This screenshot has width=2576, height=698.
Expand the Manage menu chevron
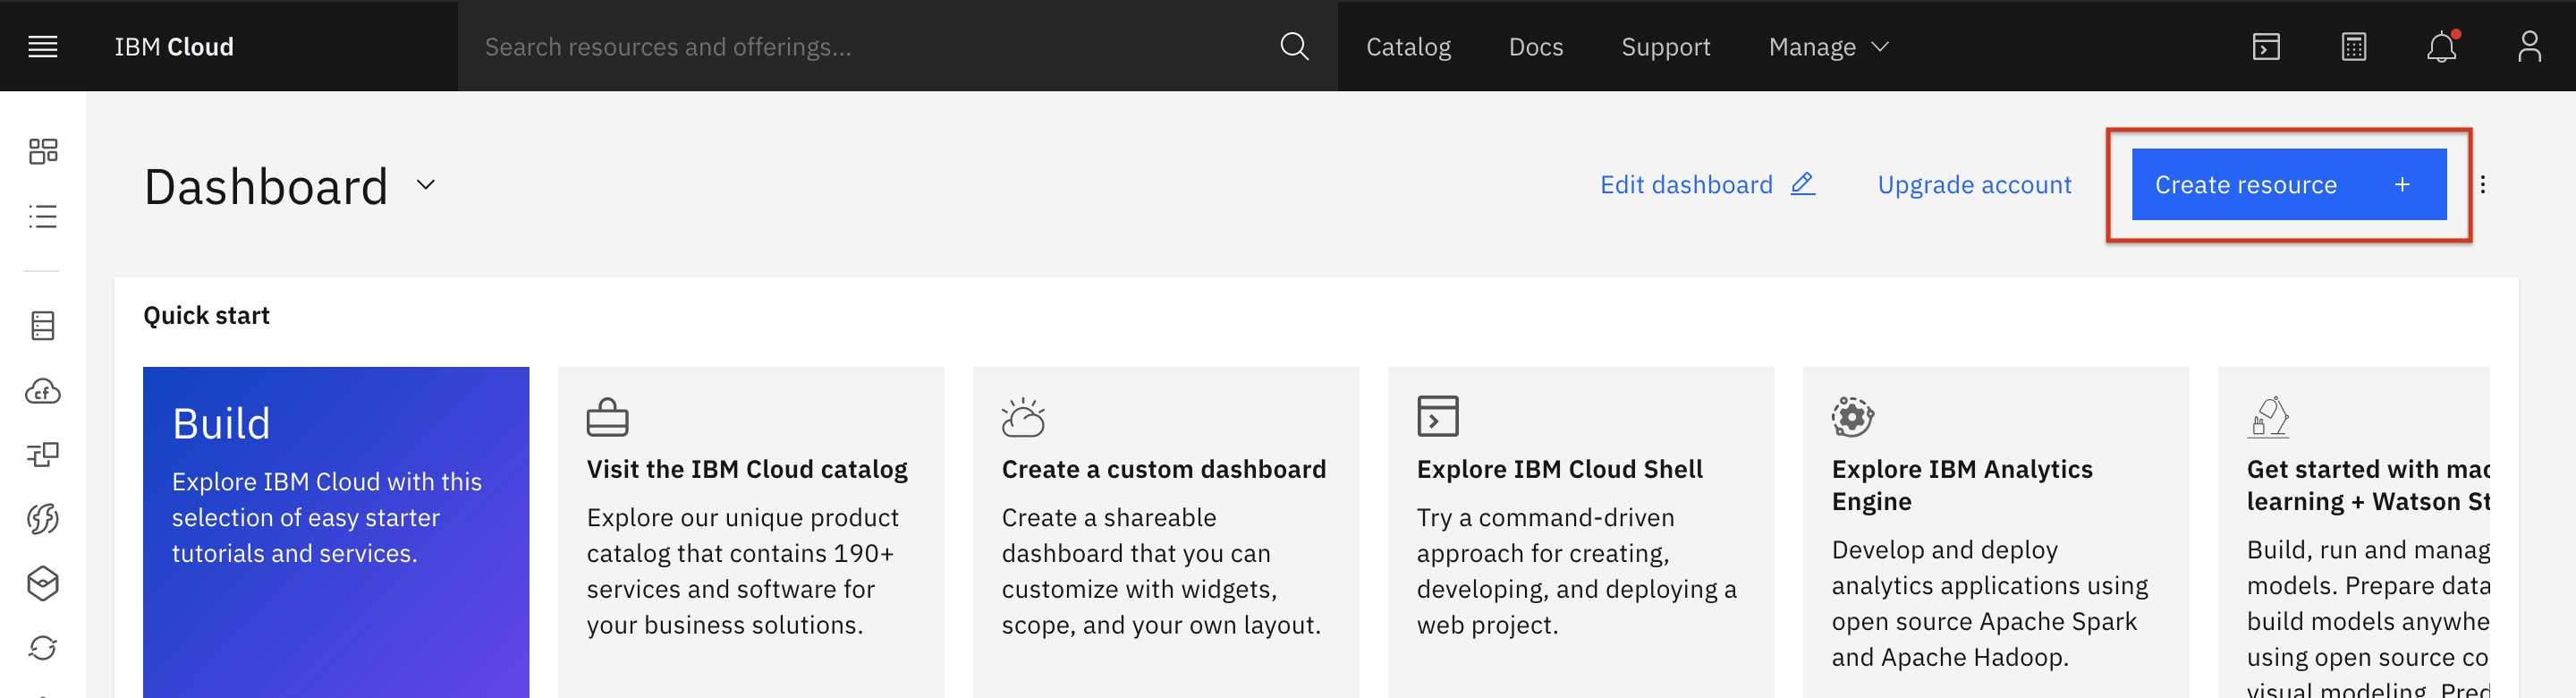pyautogui.click(x=1880, y=47)
